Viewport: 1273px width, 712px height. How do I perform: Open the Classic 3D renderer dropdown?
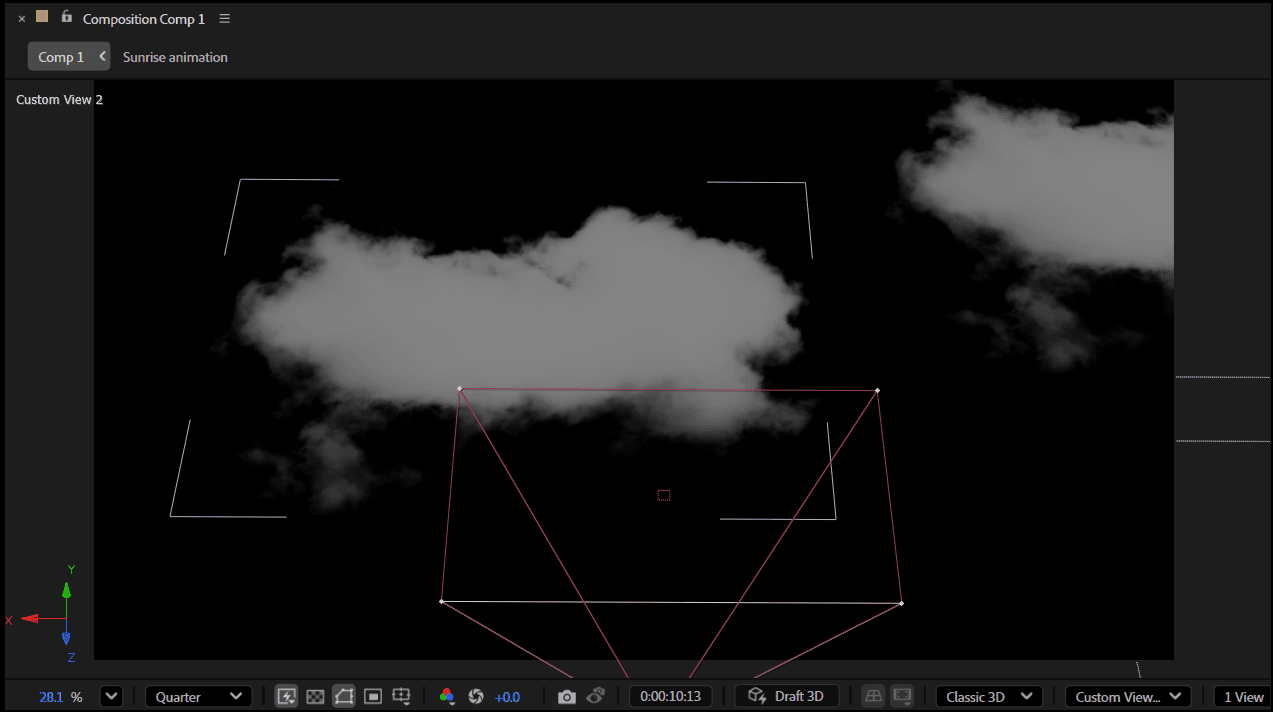click(989, 696)
